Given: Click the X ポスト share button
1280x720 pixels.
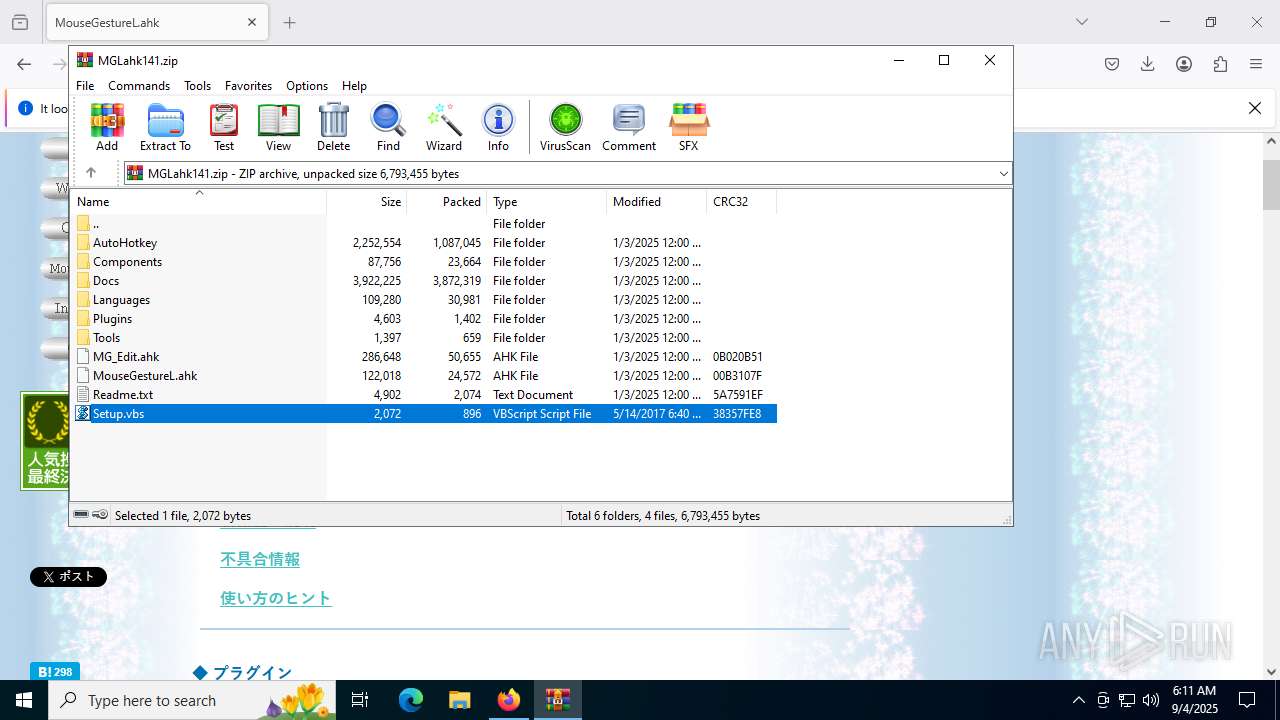Looking at the screenshot, I should (x=68, y=576).
